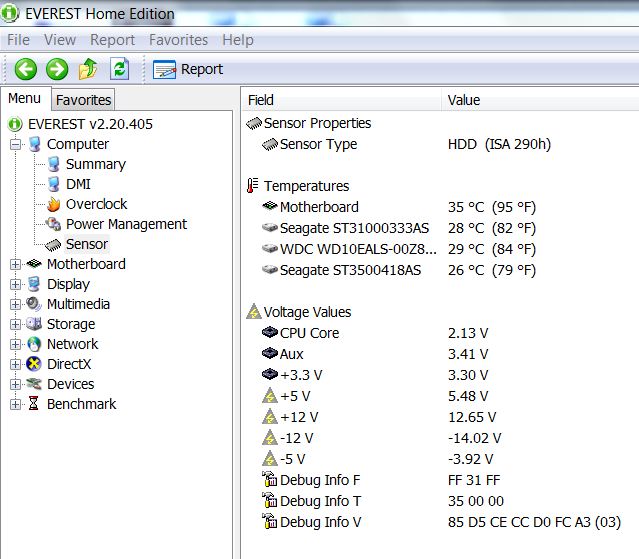
Task: Click the Summary page icon
Action: point(54,164)
